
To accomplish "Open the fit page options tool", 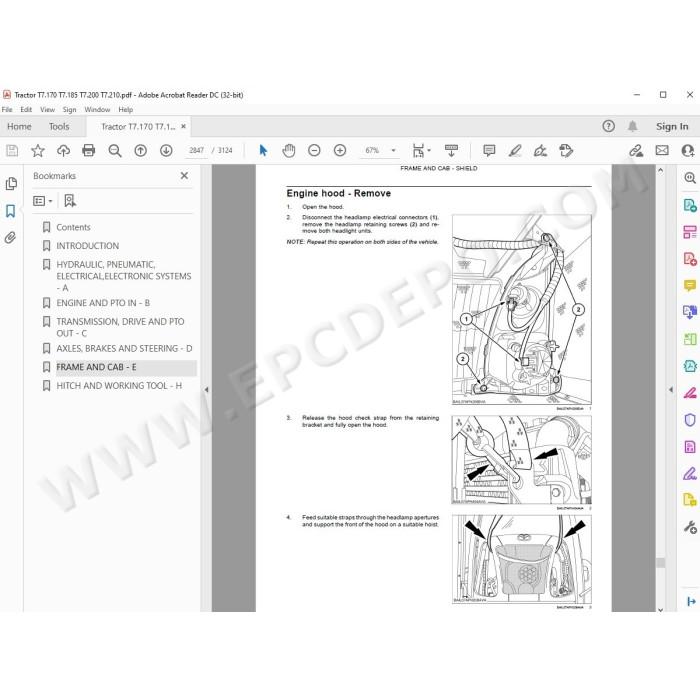I will [421, 151].
